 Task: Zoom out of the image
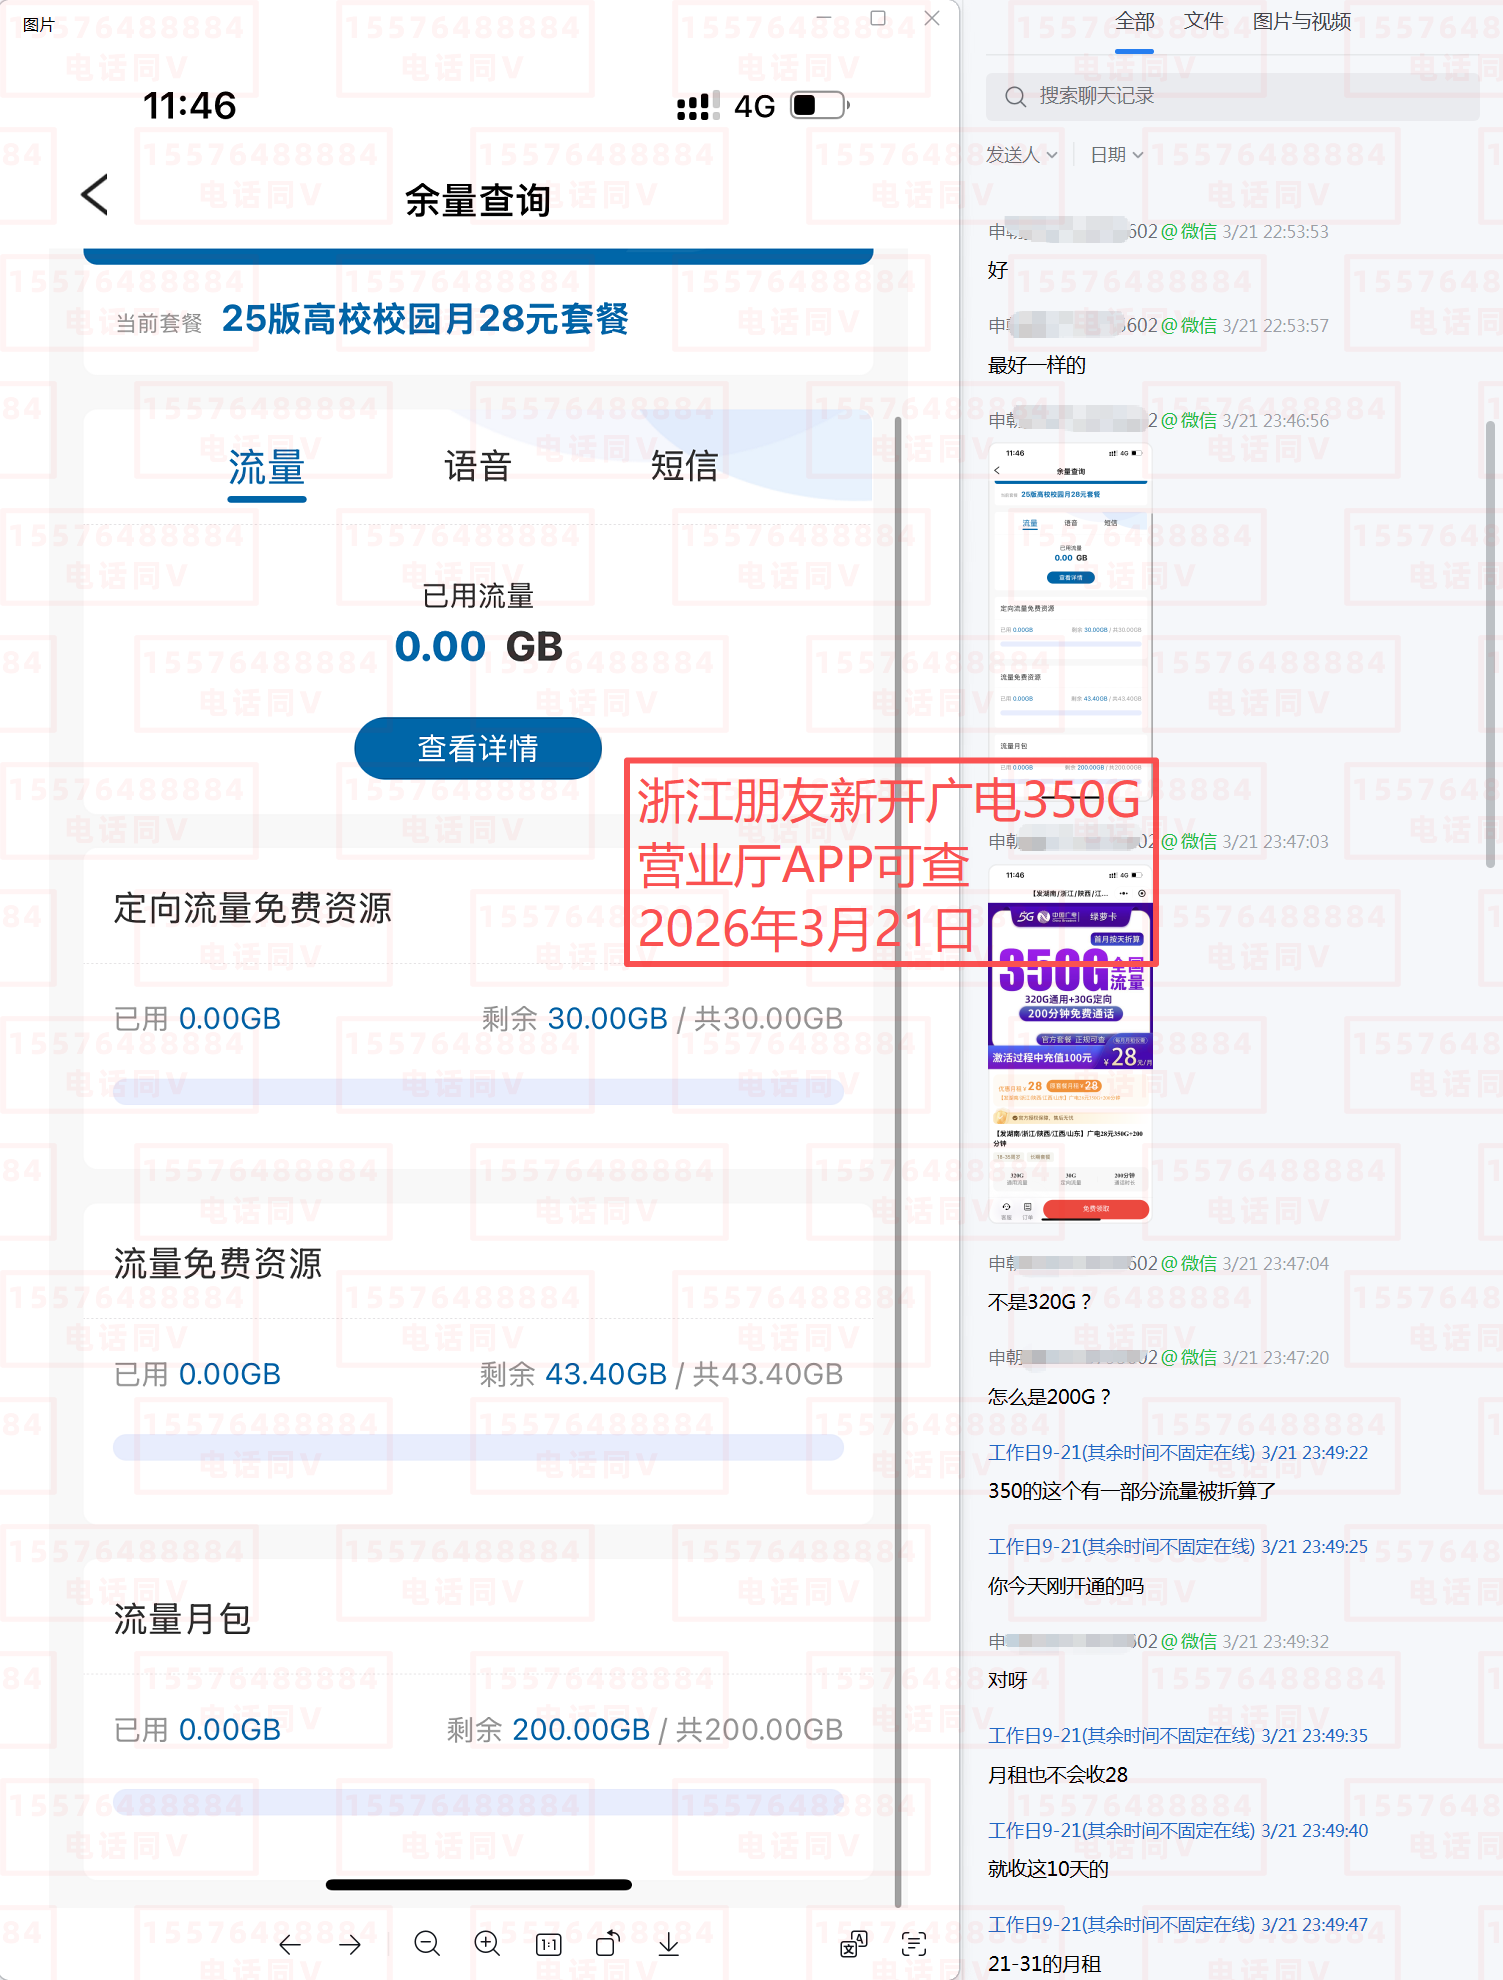tap(427, 1944)
